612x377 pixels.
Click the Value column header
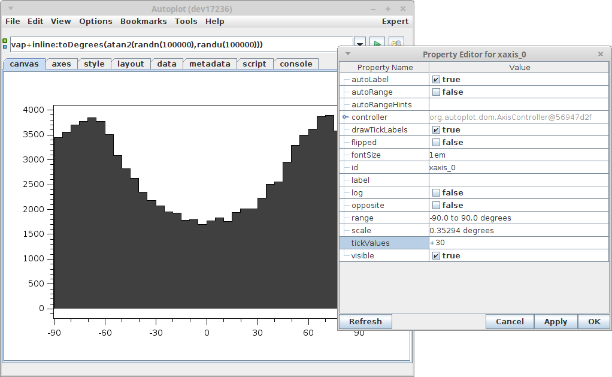[x=519, y=68]
